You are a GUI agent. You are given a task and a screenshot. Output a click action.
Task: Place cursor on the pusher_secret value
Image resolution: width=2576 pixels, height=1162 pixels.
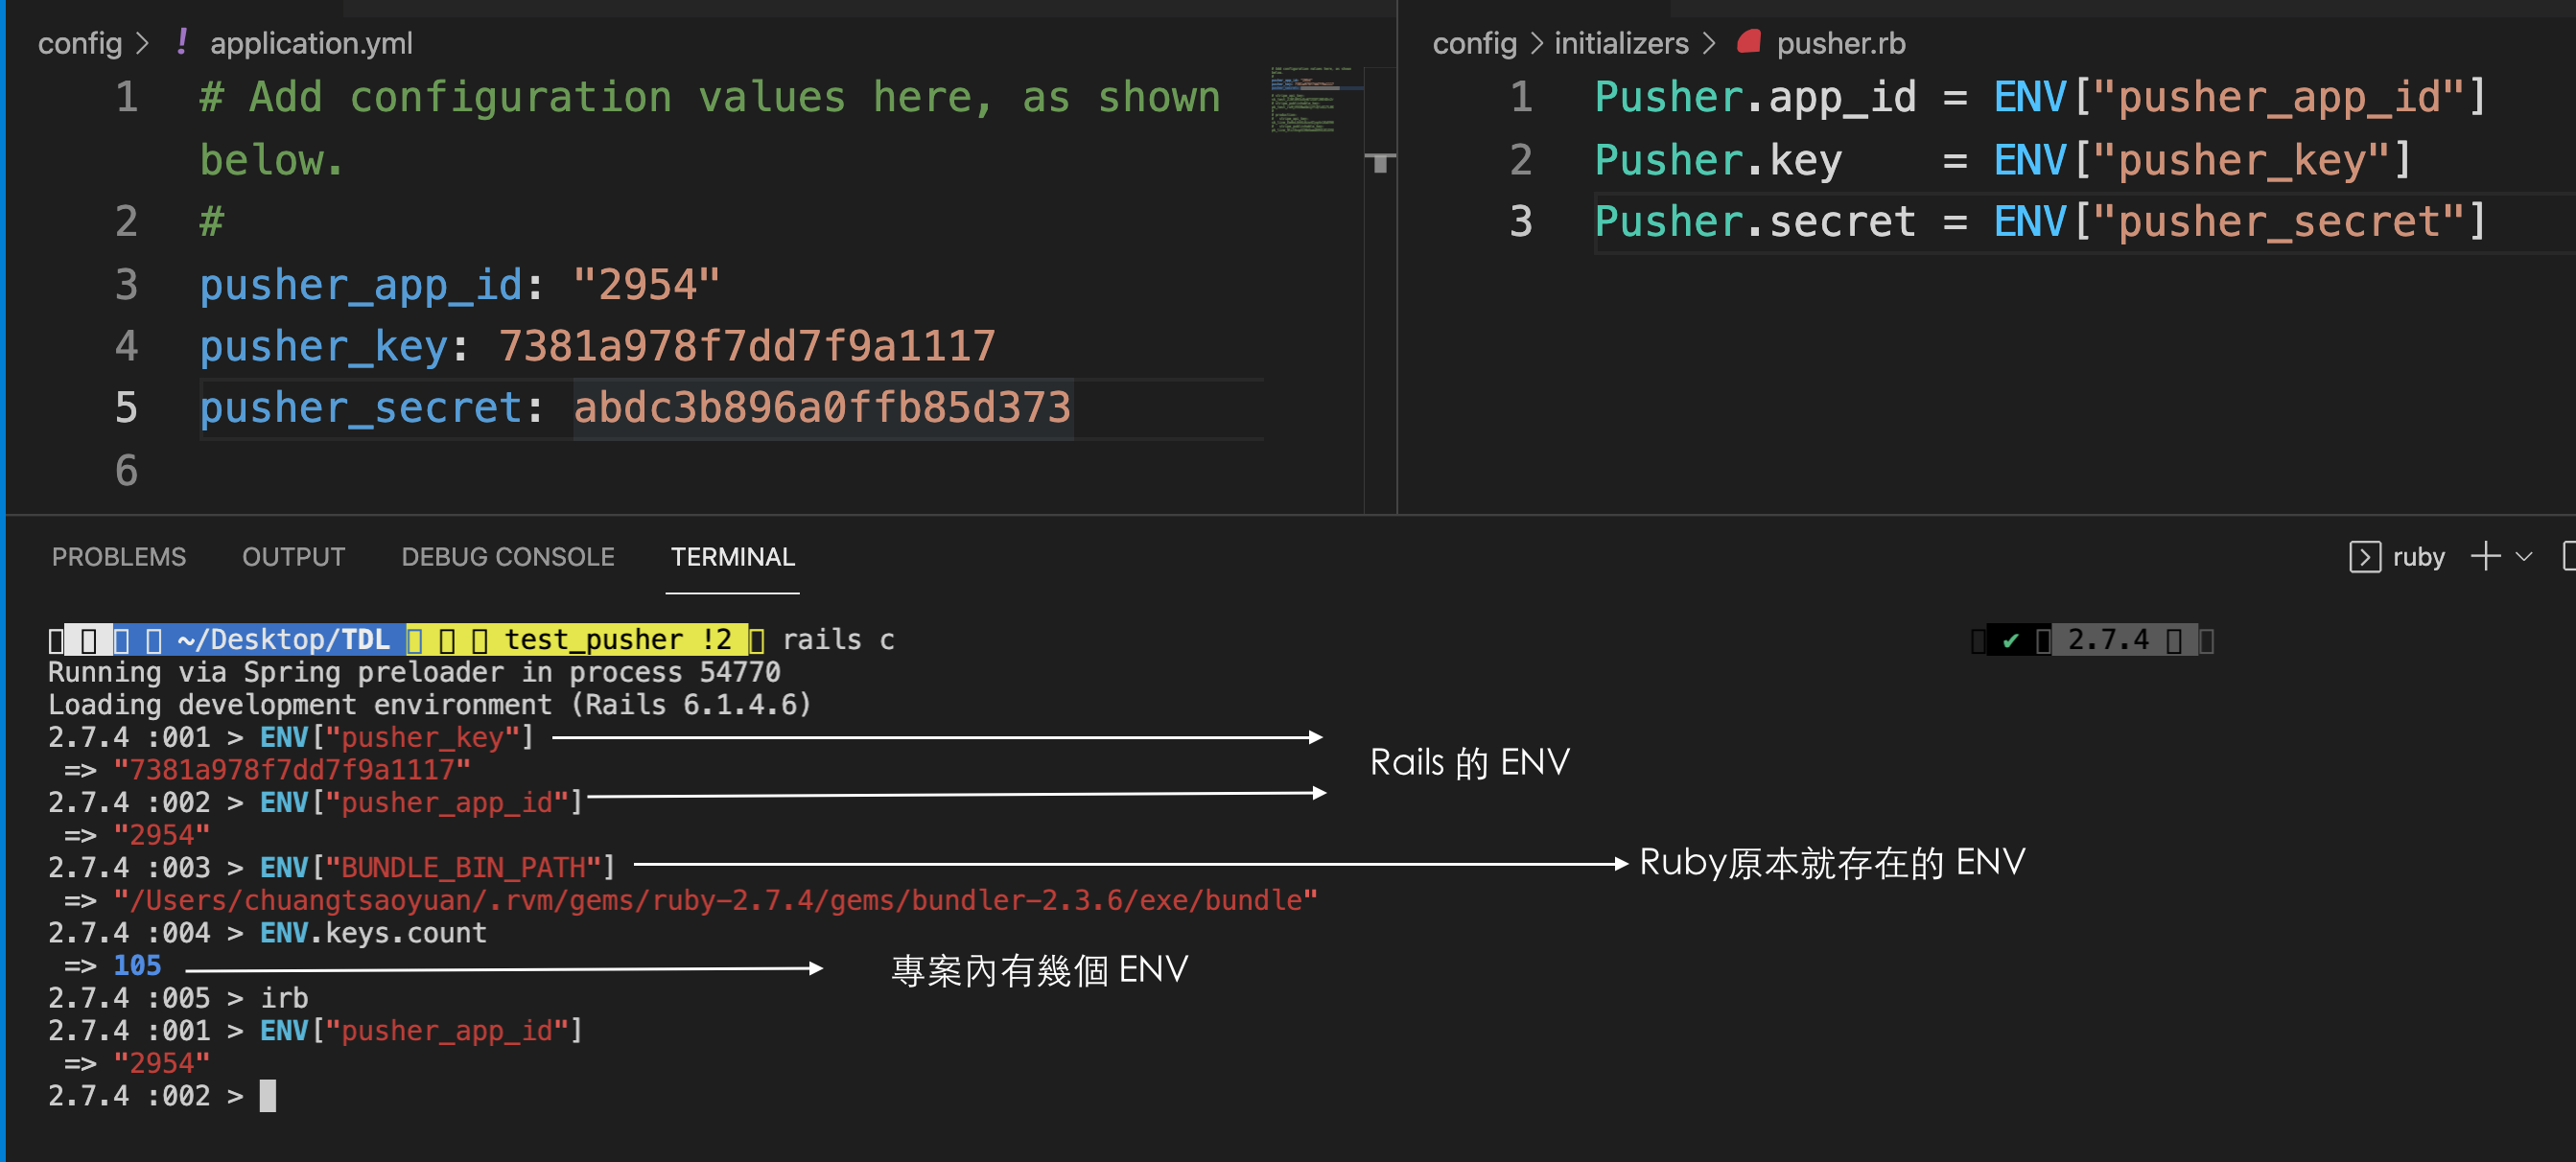(x=821, y=408)
